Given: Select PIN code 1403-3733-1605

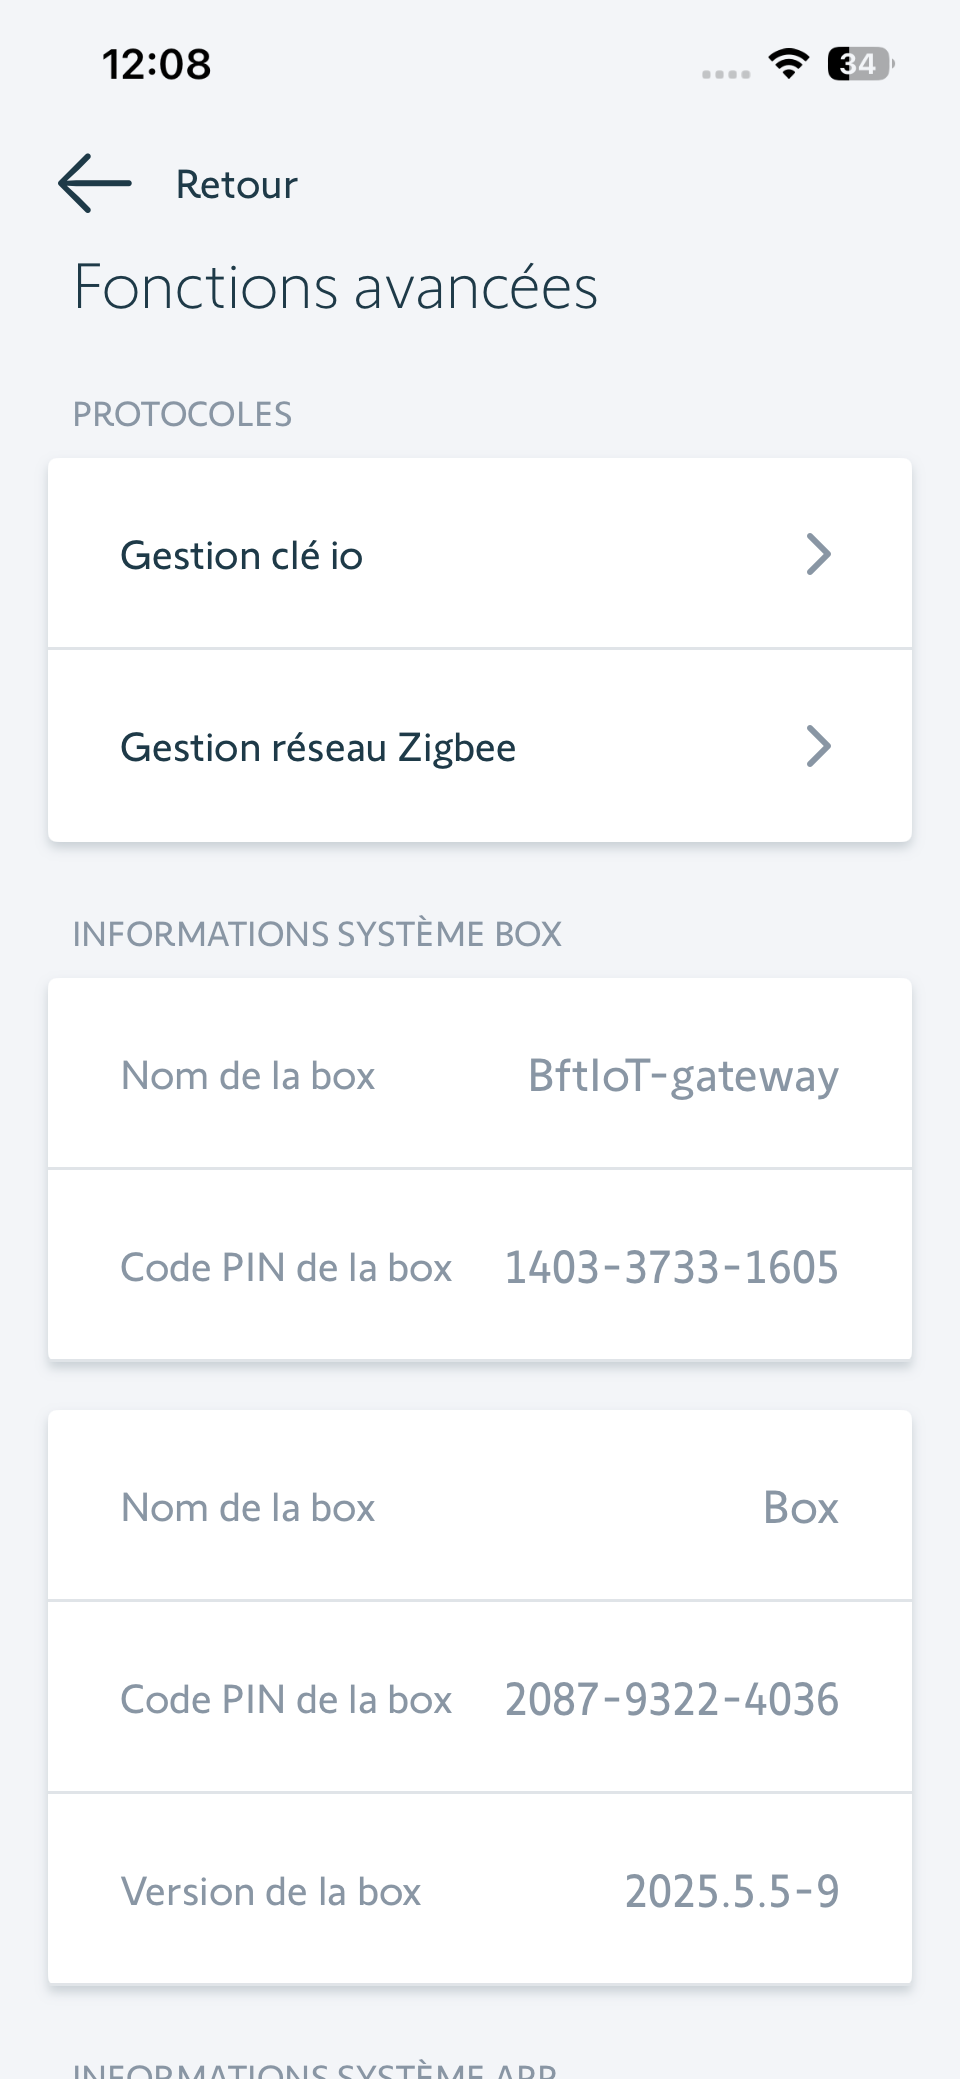Looking at the screenshot, I should [671, 1268].
